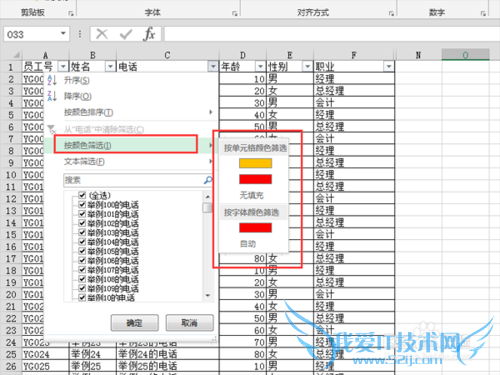Open the 员工号 column filter dropdown
The width and height of the screenshot is (500, 375).
click(63, 67)
